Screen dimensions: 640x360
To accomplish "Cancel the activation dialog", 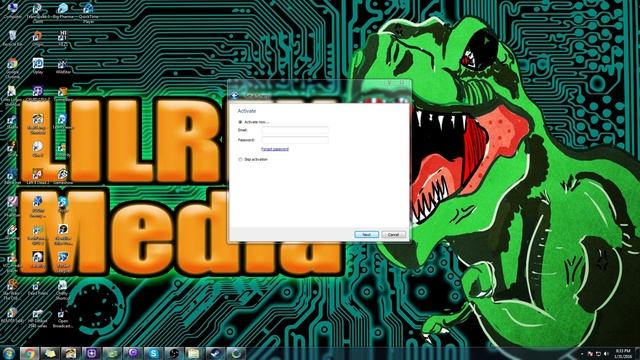I will 393,235.
